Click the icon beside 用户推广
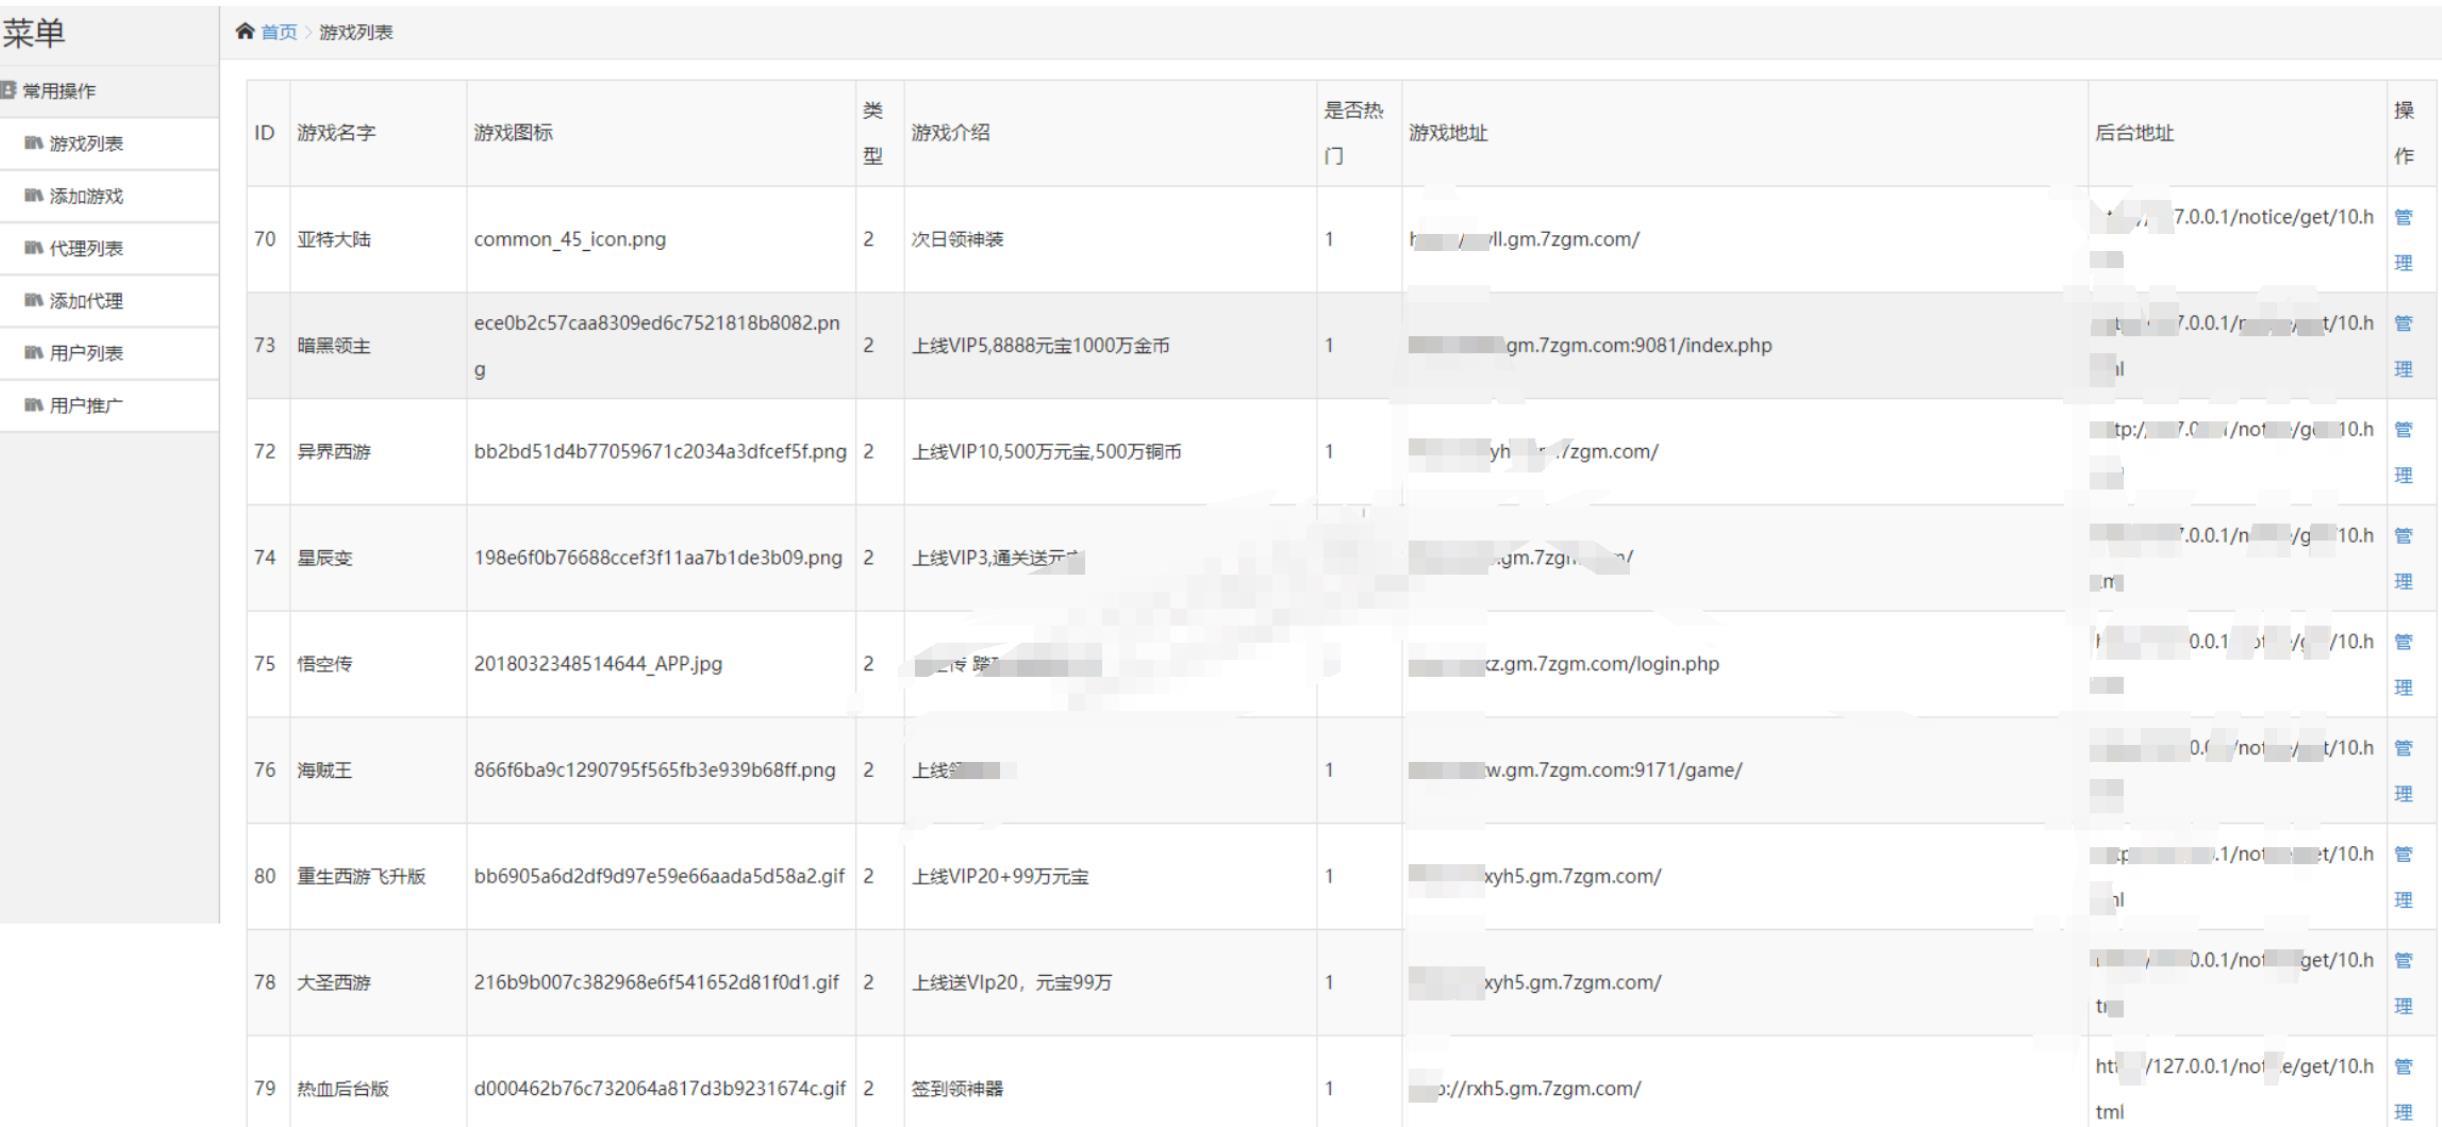Image resolution: width=2442 pixels, height=1127 pixels. (34, 405)
